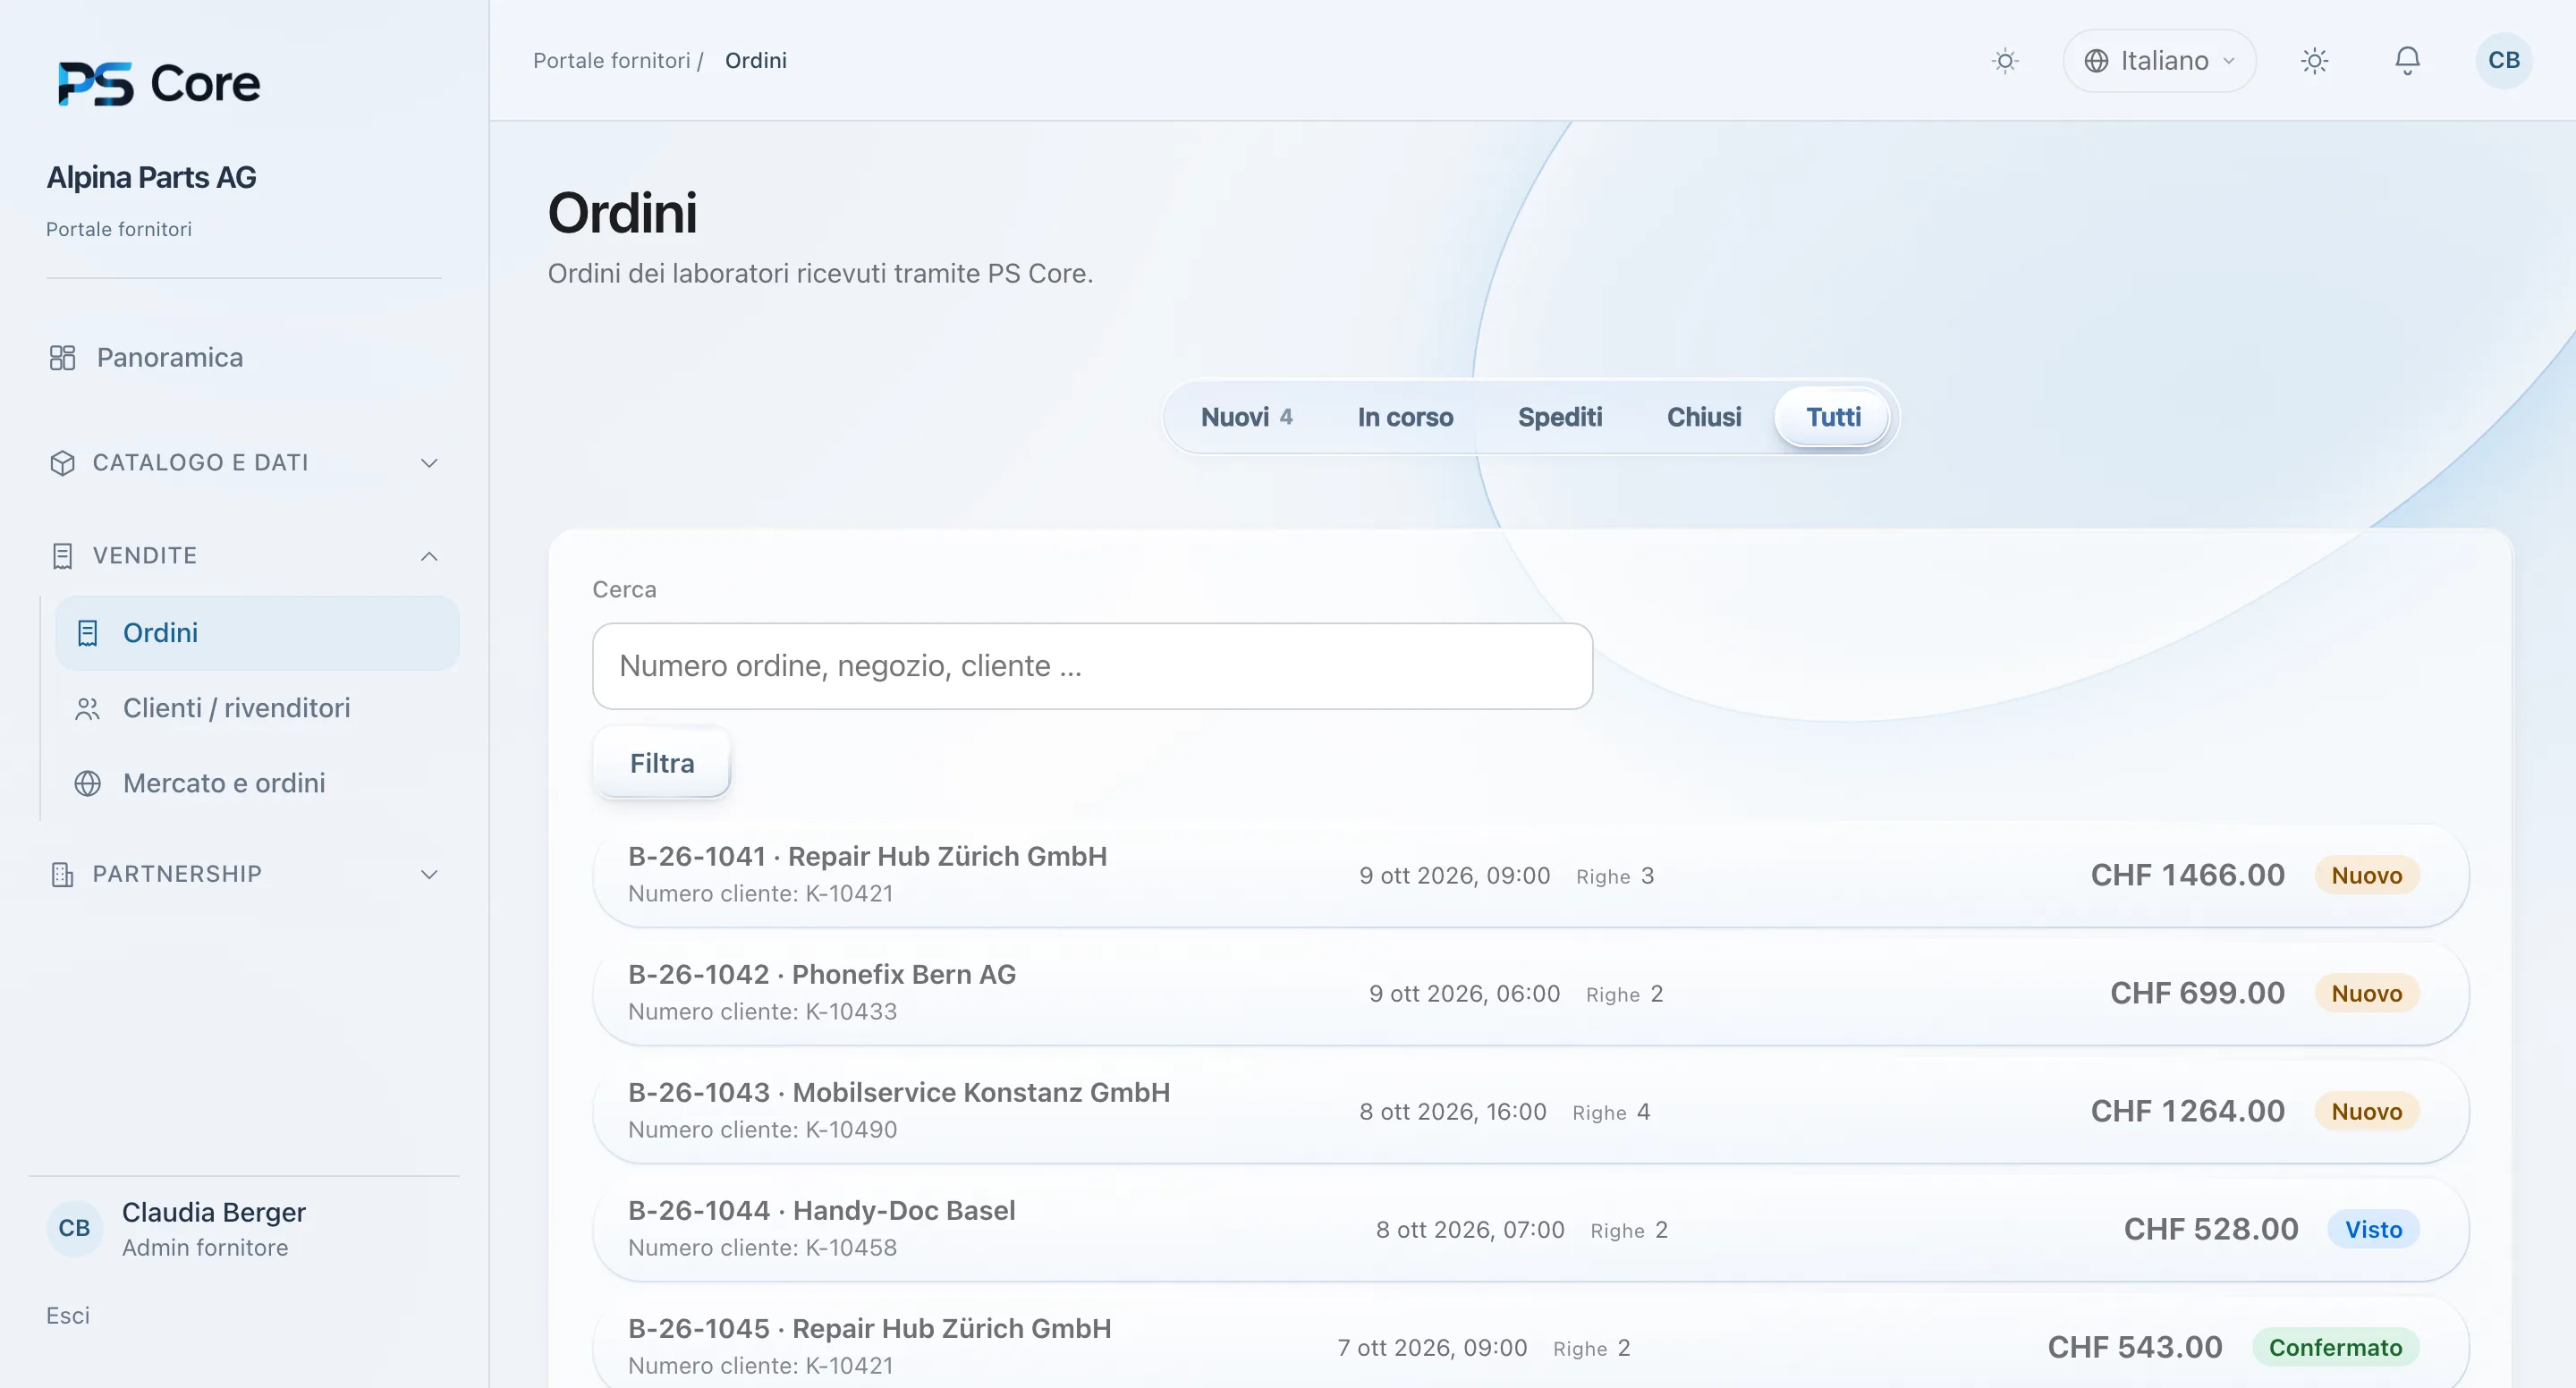
Task: Click the Nuovo badge on order B-26-1042
Action: pos(2366,993)
